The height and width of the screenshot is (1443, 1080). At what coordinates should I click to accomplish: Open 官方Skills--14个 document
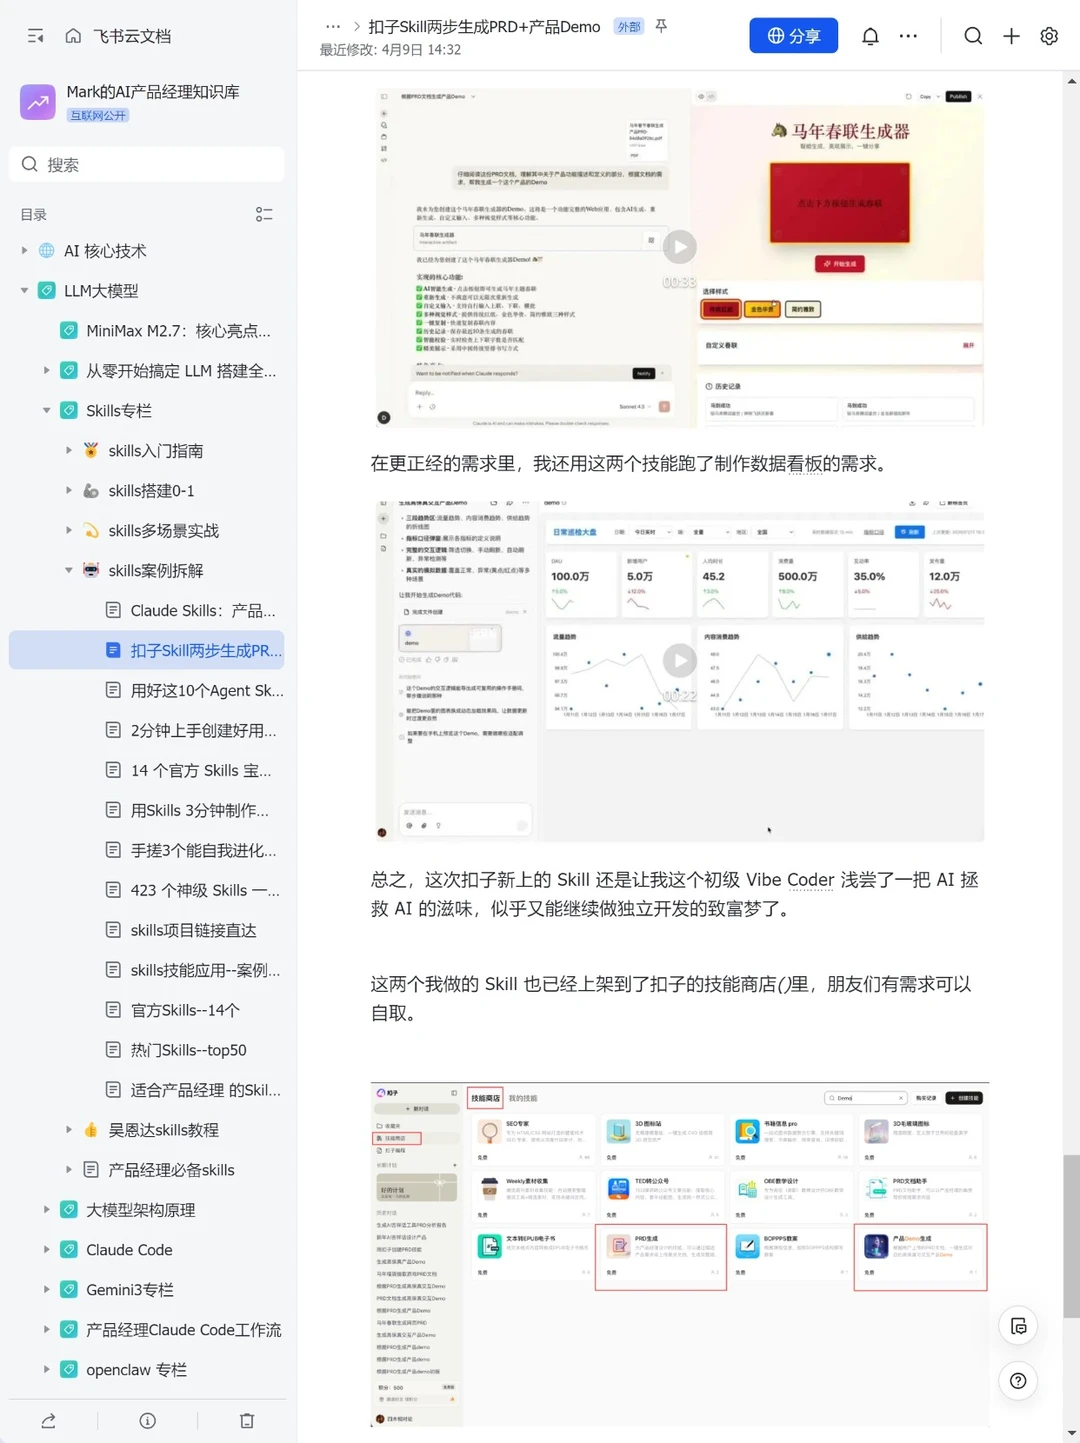pyautogui.click(x=147, y=1010)
